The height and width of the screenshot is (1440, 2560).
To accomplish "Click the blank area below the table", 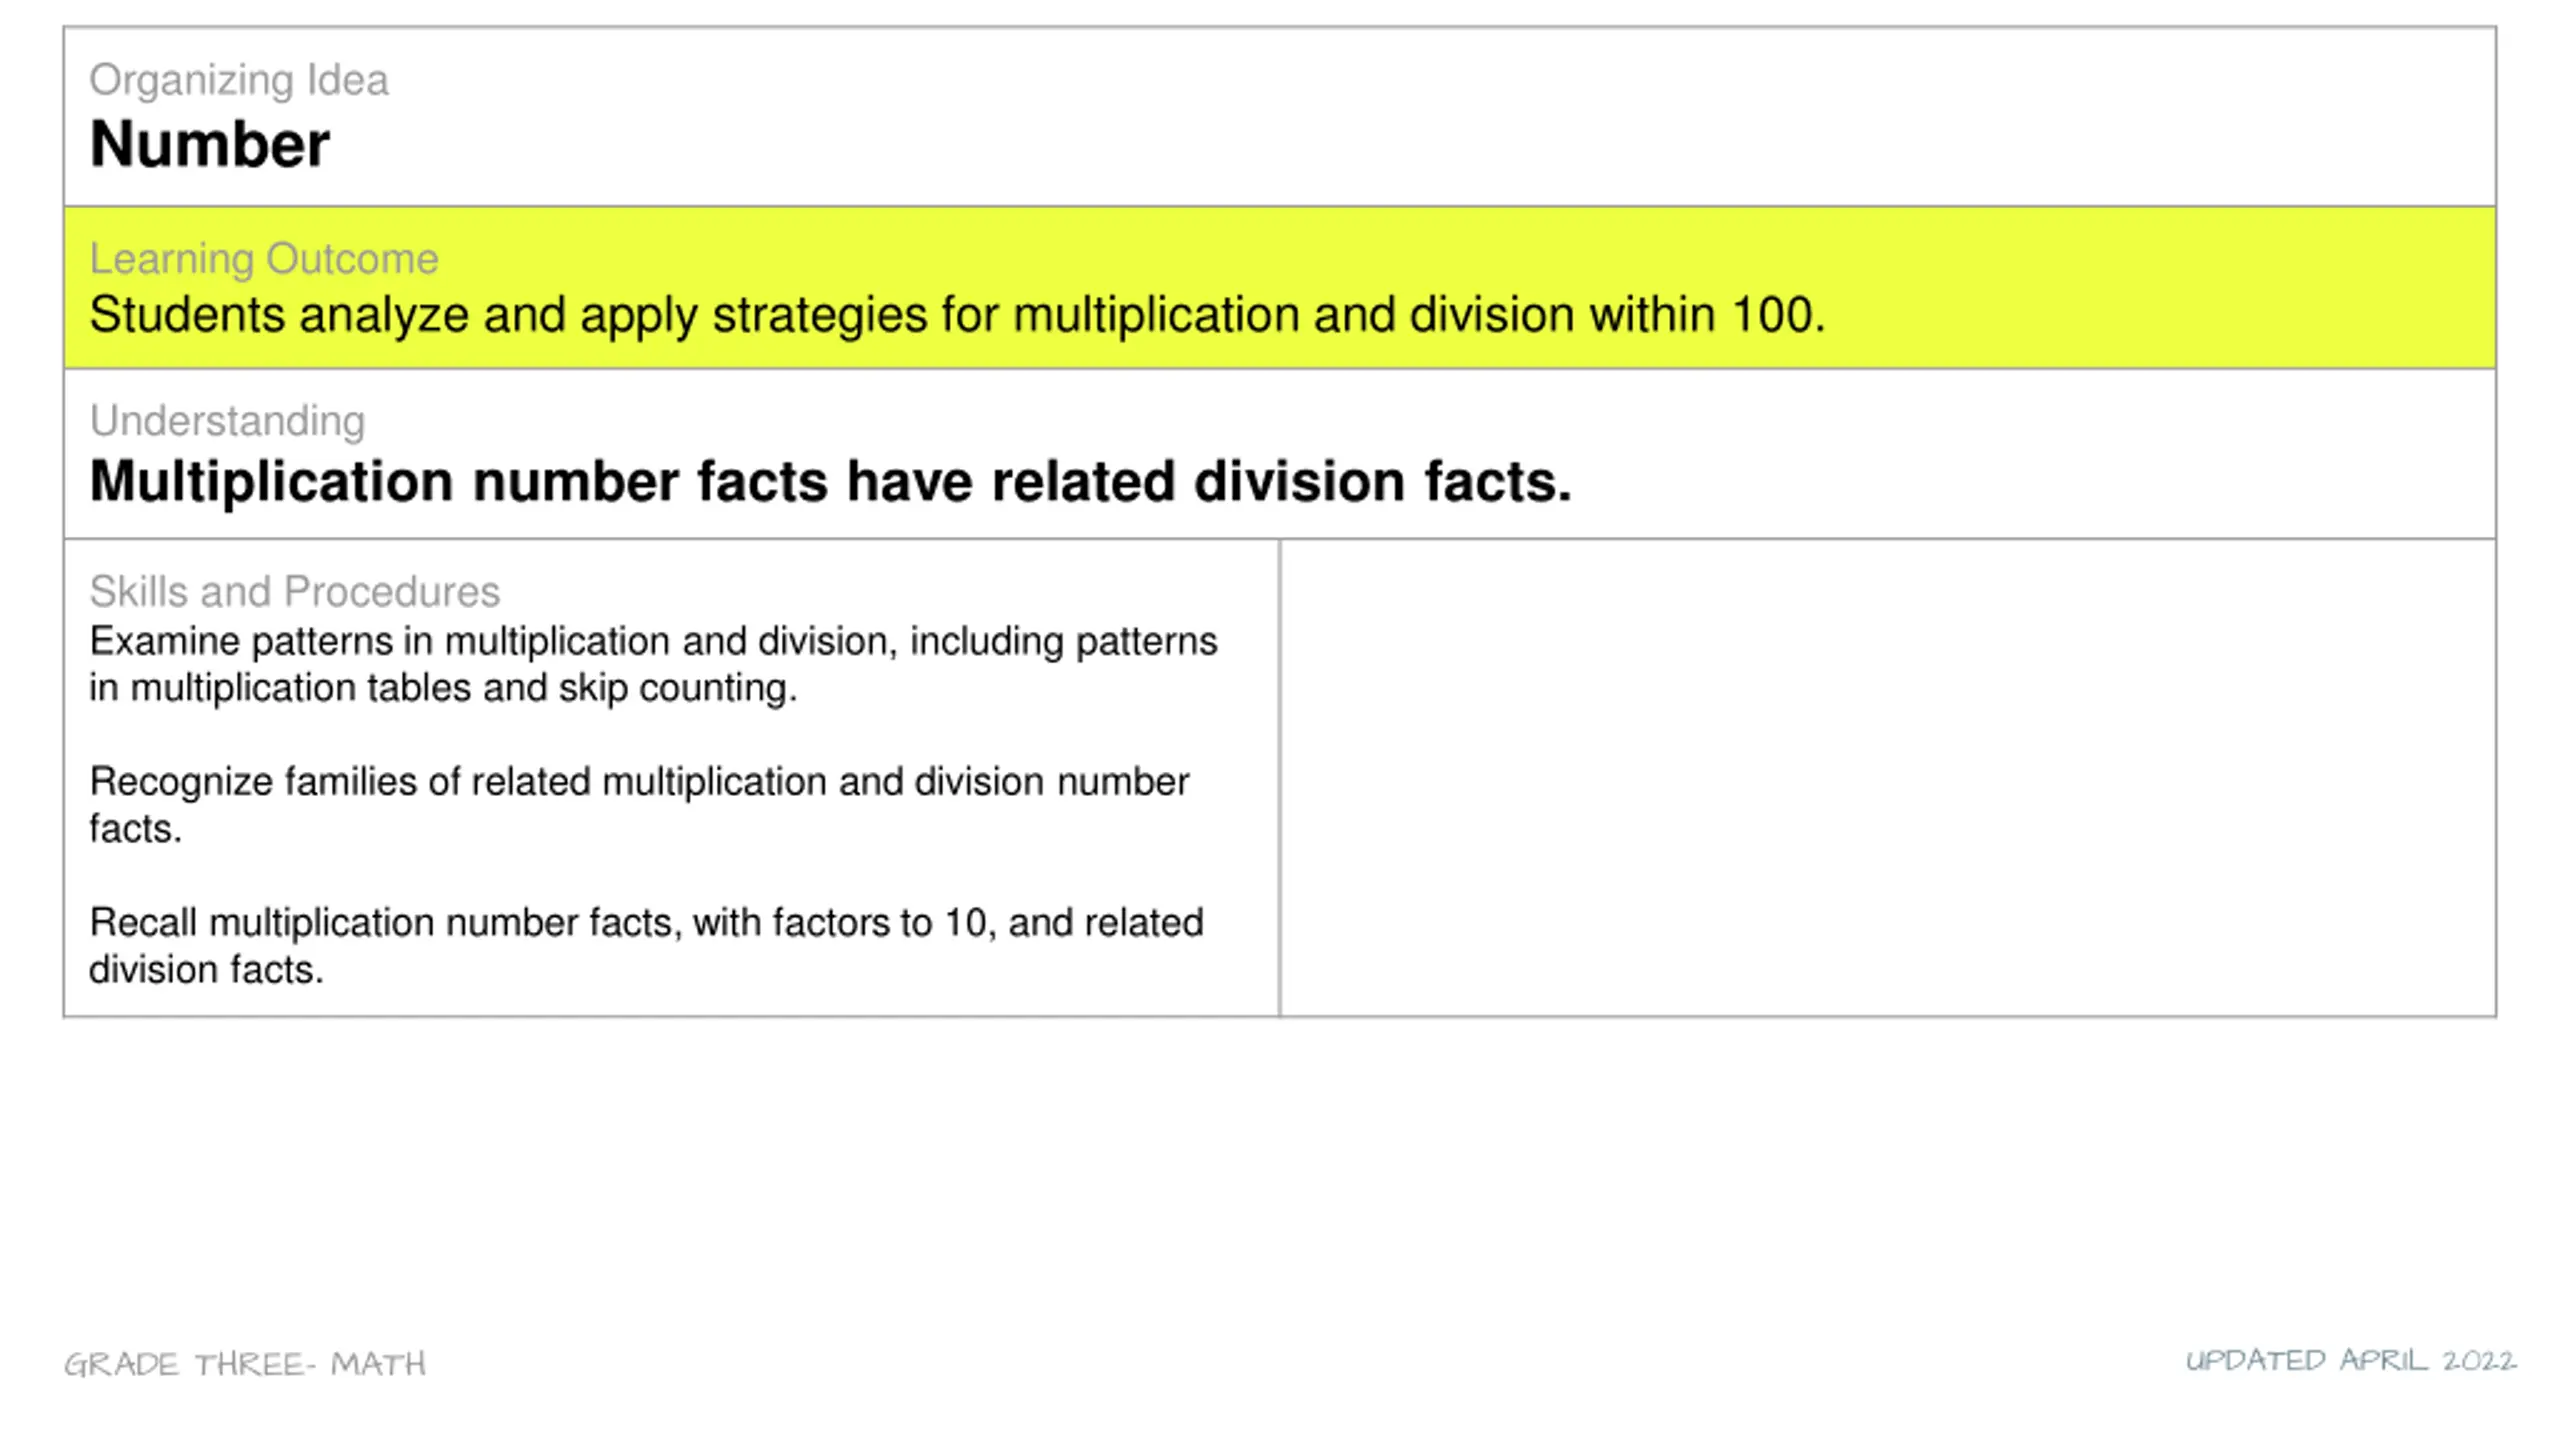I will click(1279, 1180).
